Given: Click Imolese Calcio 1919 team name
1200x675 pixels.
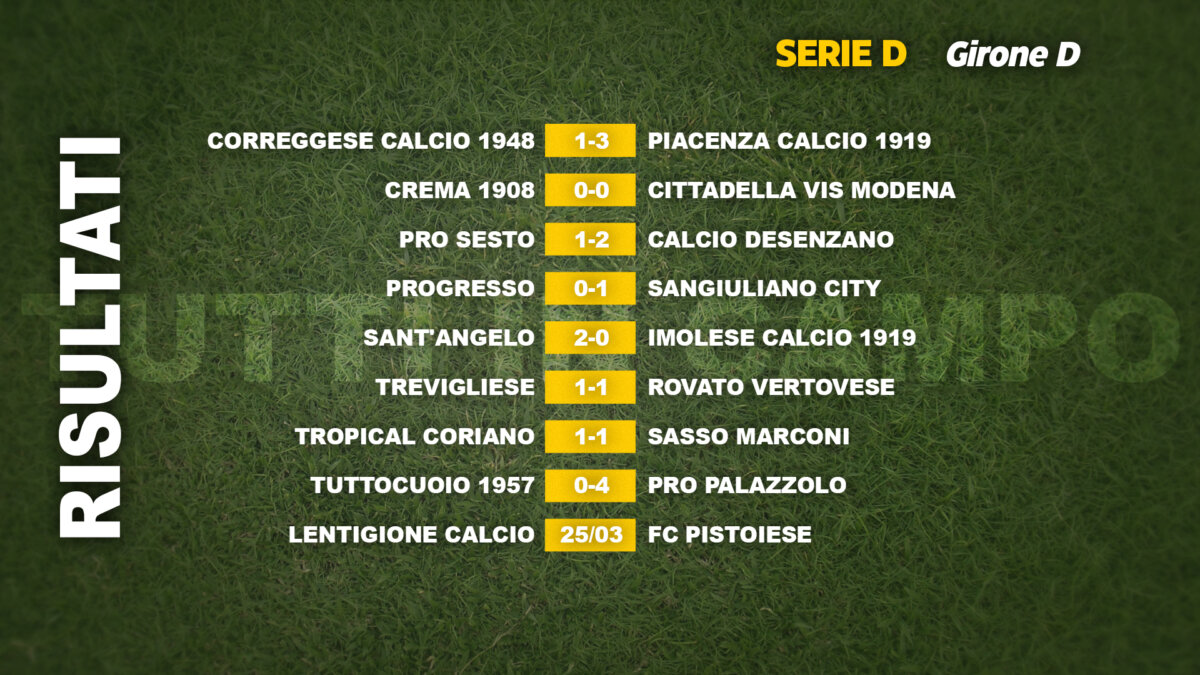Looking at the screenshot, I should (x=782, y=338).
